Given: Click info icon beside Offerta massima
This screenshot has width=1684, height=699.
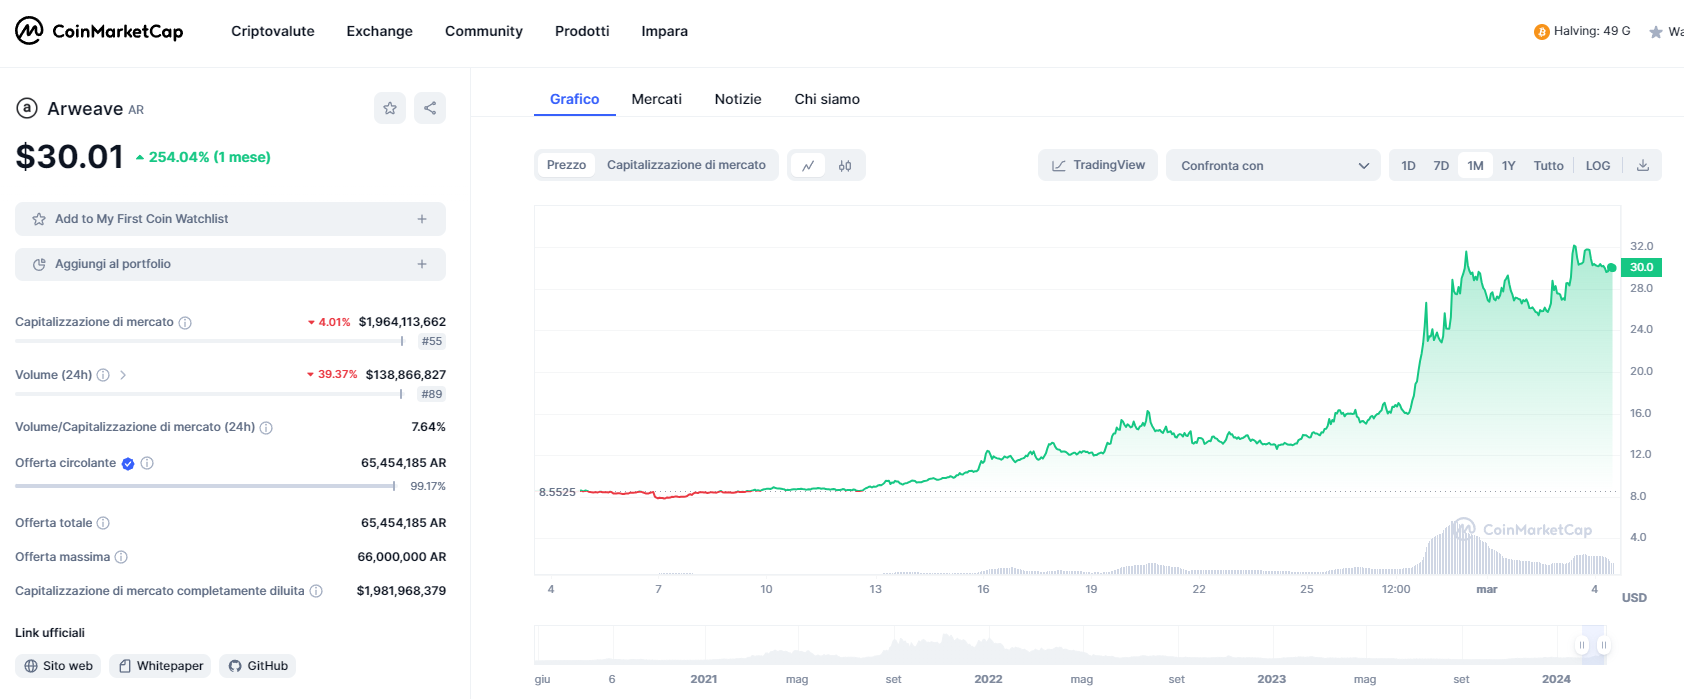Looking at the screenshot, I should 121,557.
